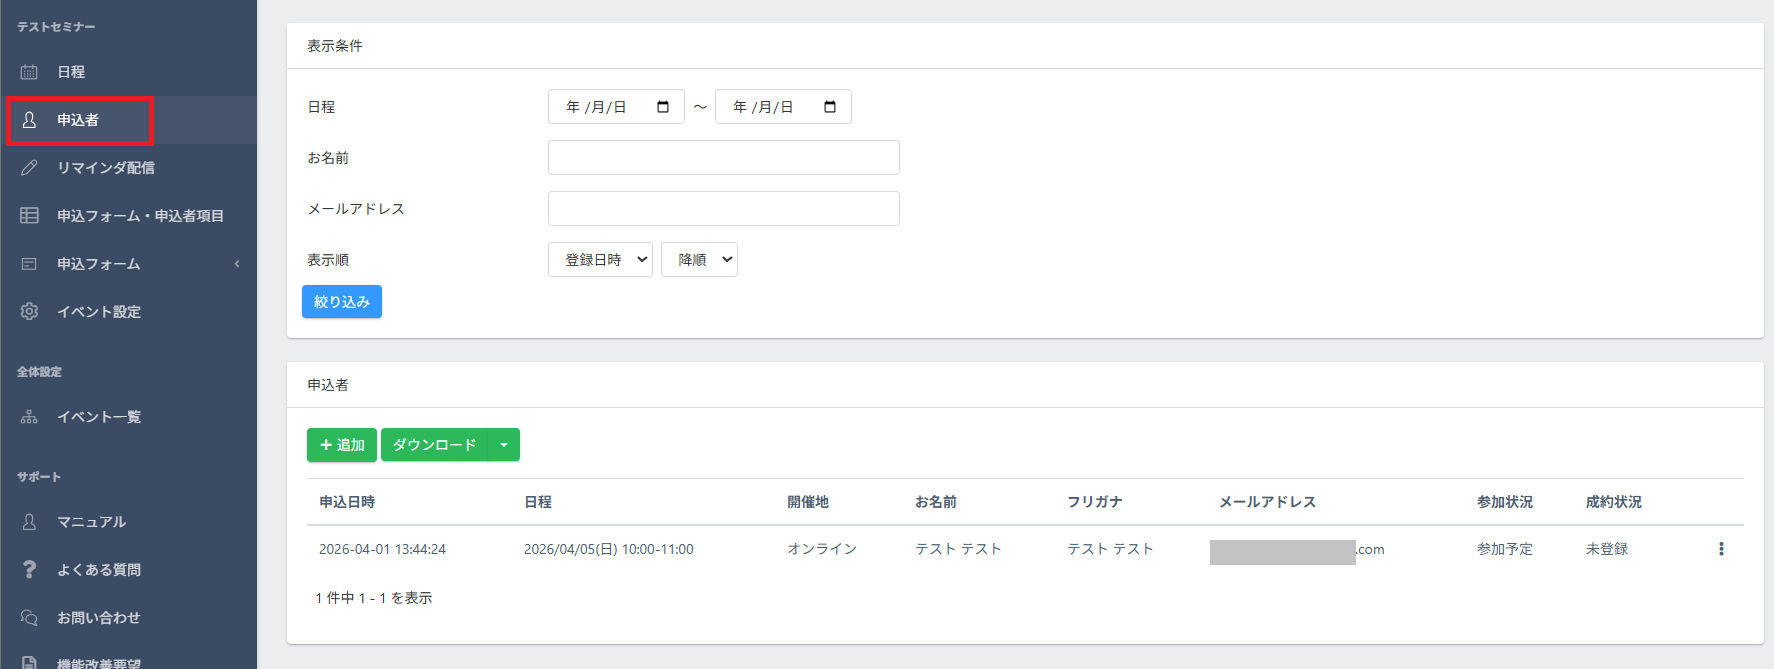
Task: Click the メールアドレス text input field
Action: pyautogui.click(x=723, y=209)
